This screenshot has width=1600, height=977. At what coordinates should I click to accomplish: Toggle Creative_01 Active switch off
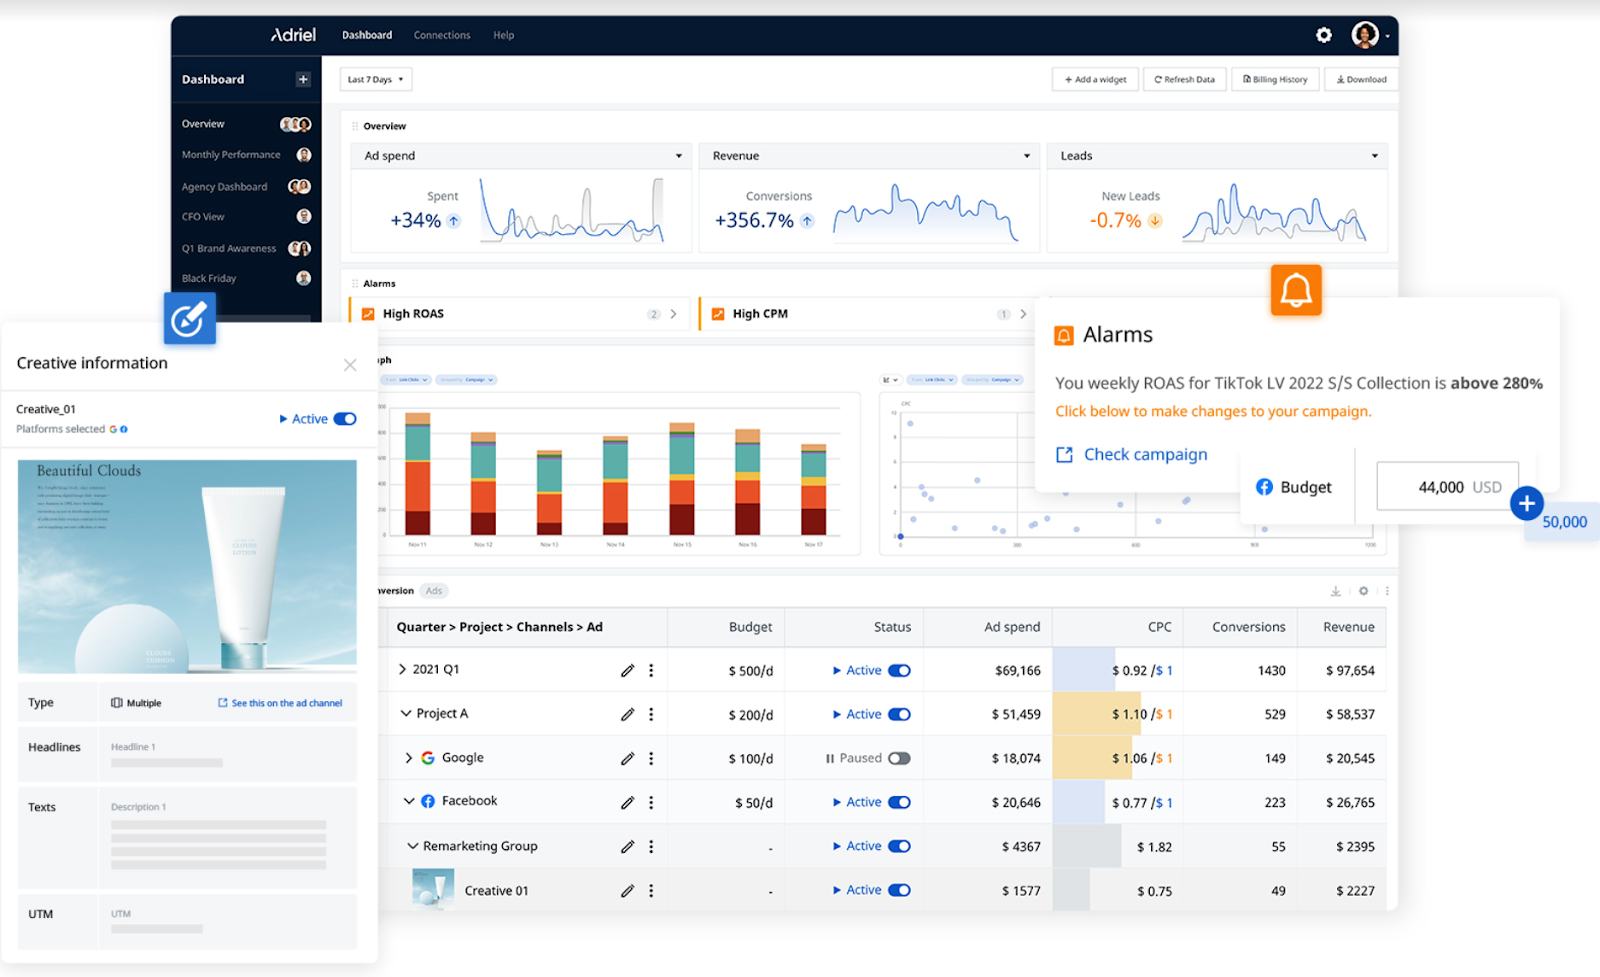click(345, 419)
